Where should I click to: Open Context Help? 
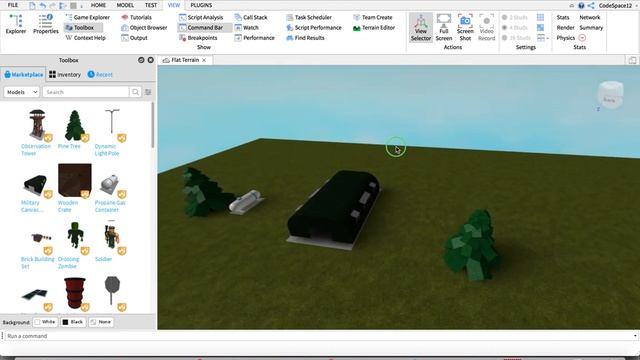(x=85, y=38)
